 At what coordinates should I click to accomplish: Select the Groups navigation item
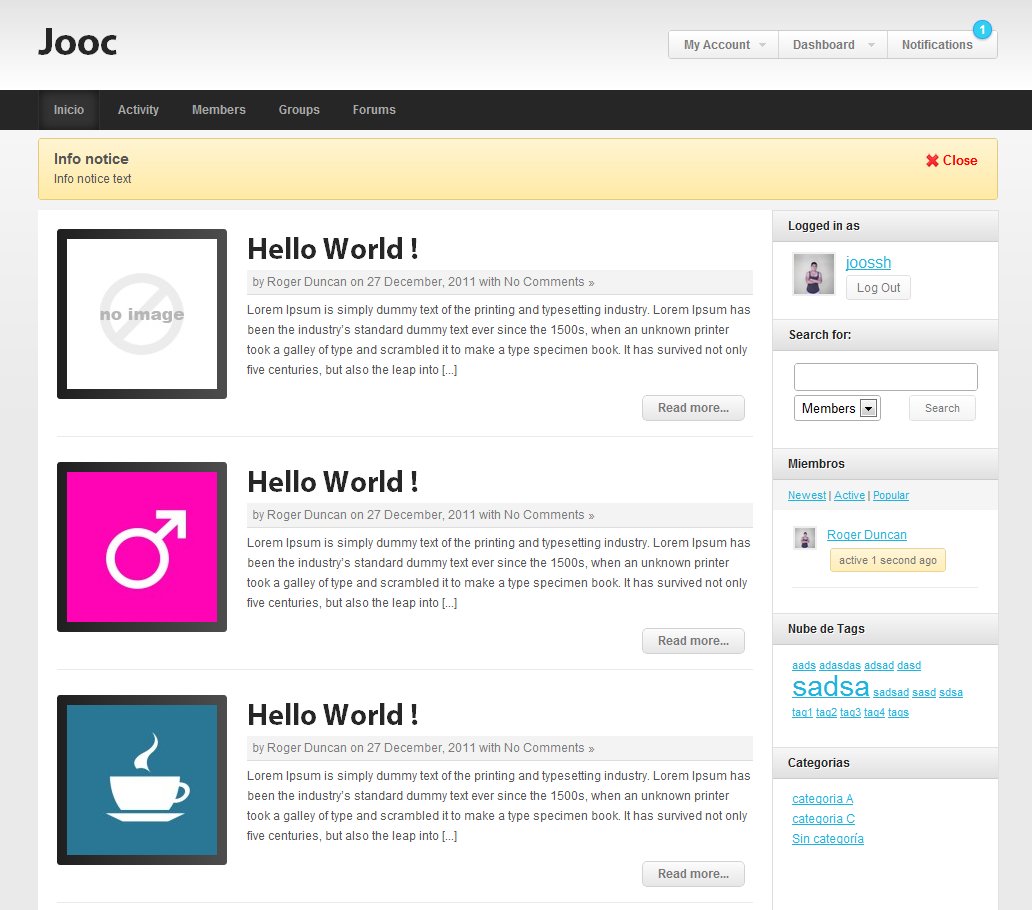[x=299, y=110]
